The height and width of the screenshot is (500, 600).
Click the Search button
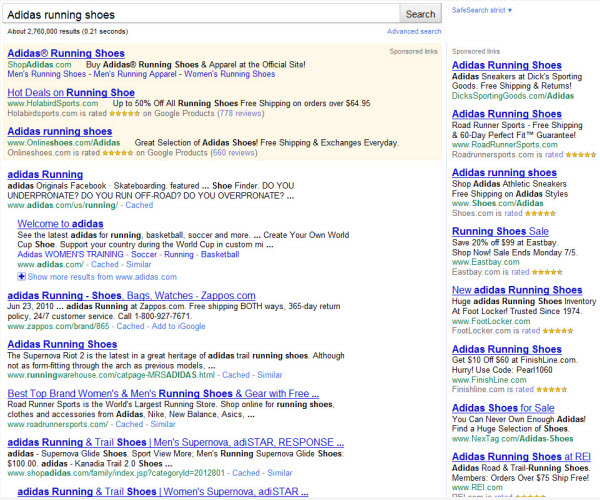tap(420, 14)
